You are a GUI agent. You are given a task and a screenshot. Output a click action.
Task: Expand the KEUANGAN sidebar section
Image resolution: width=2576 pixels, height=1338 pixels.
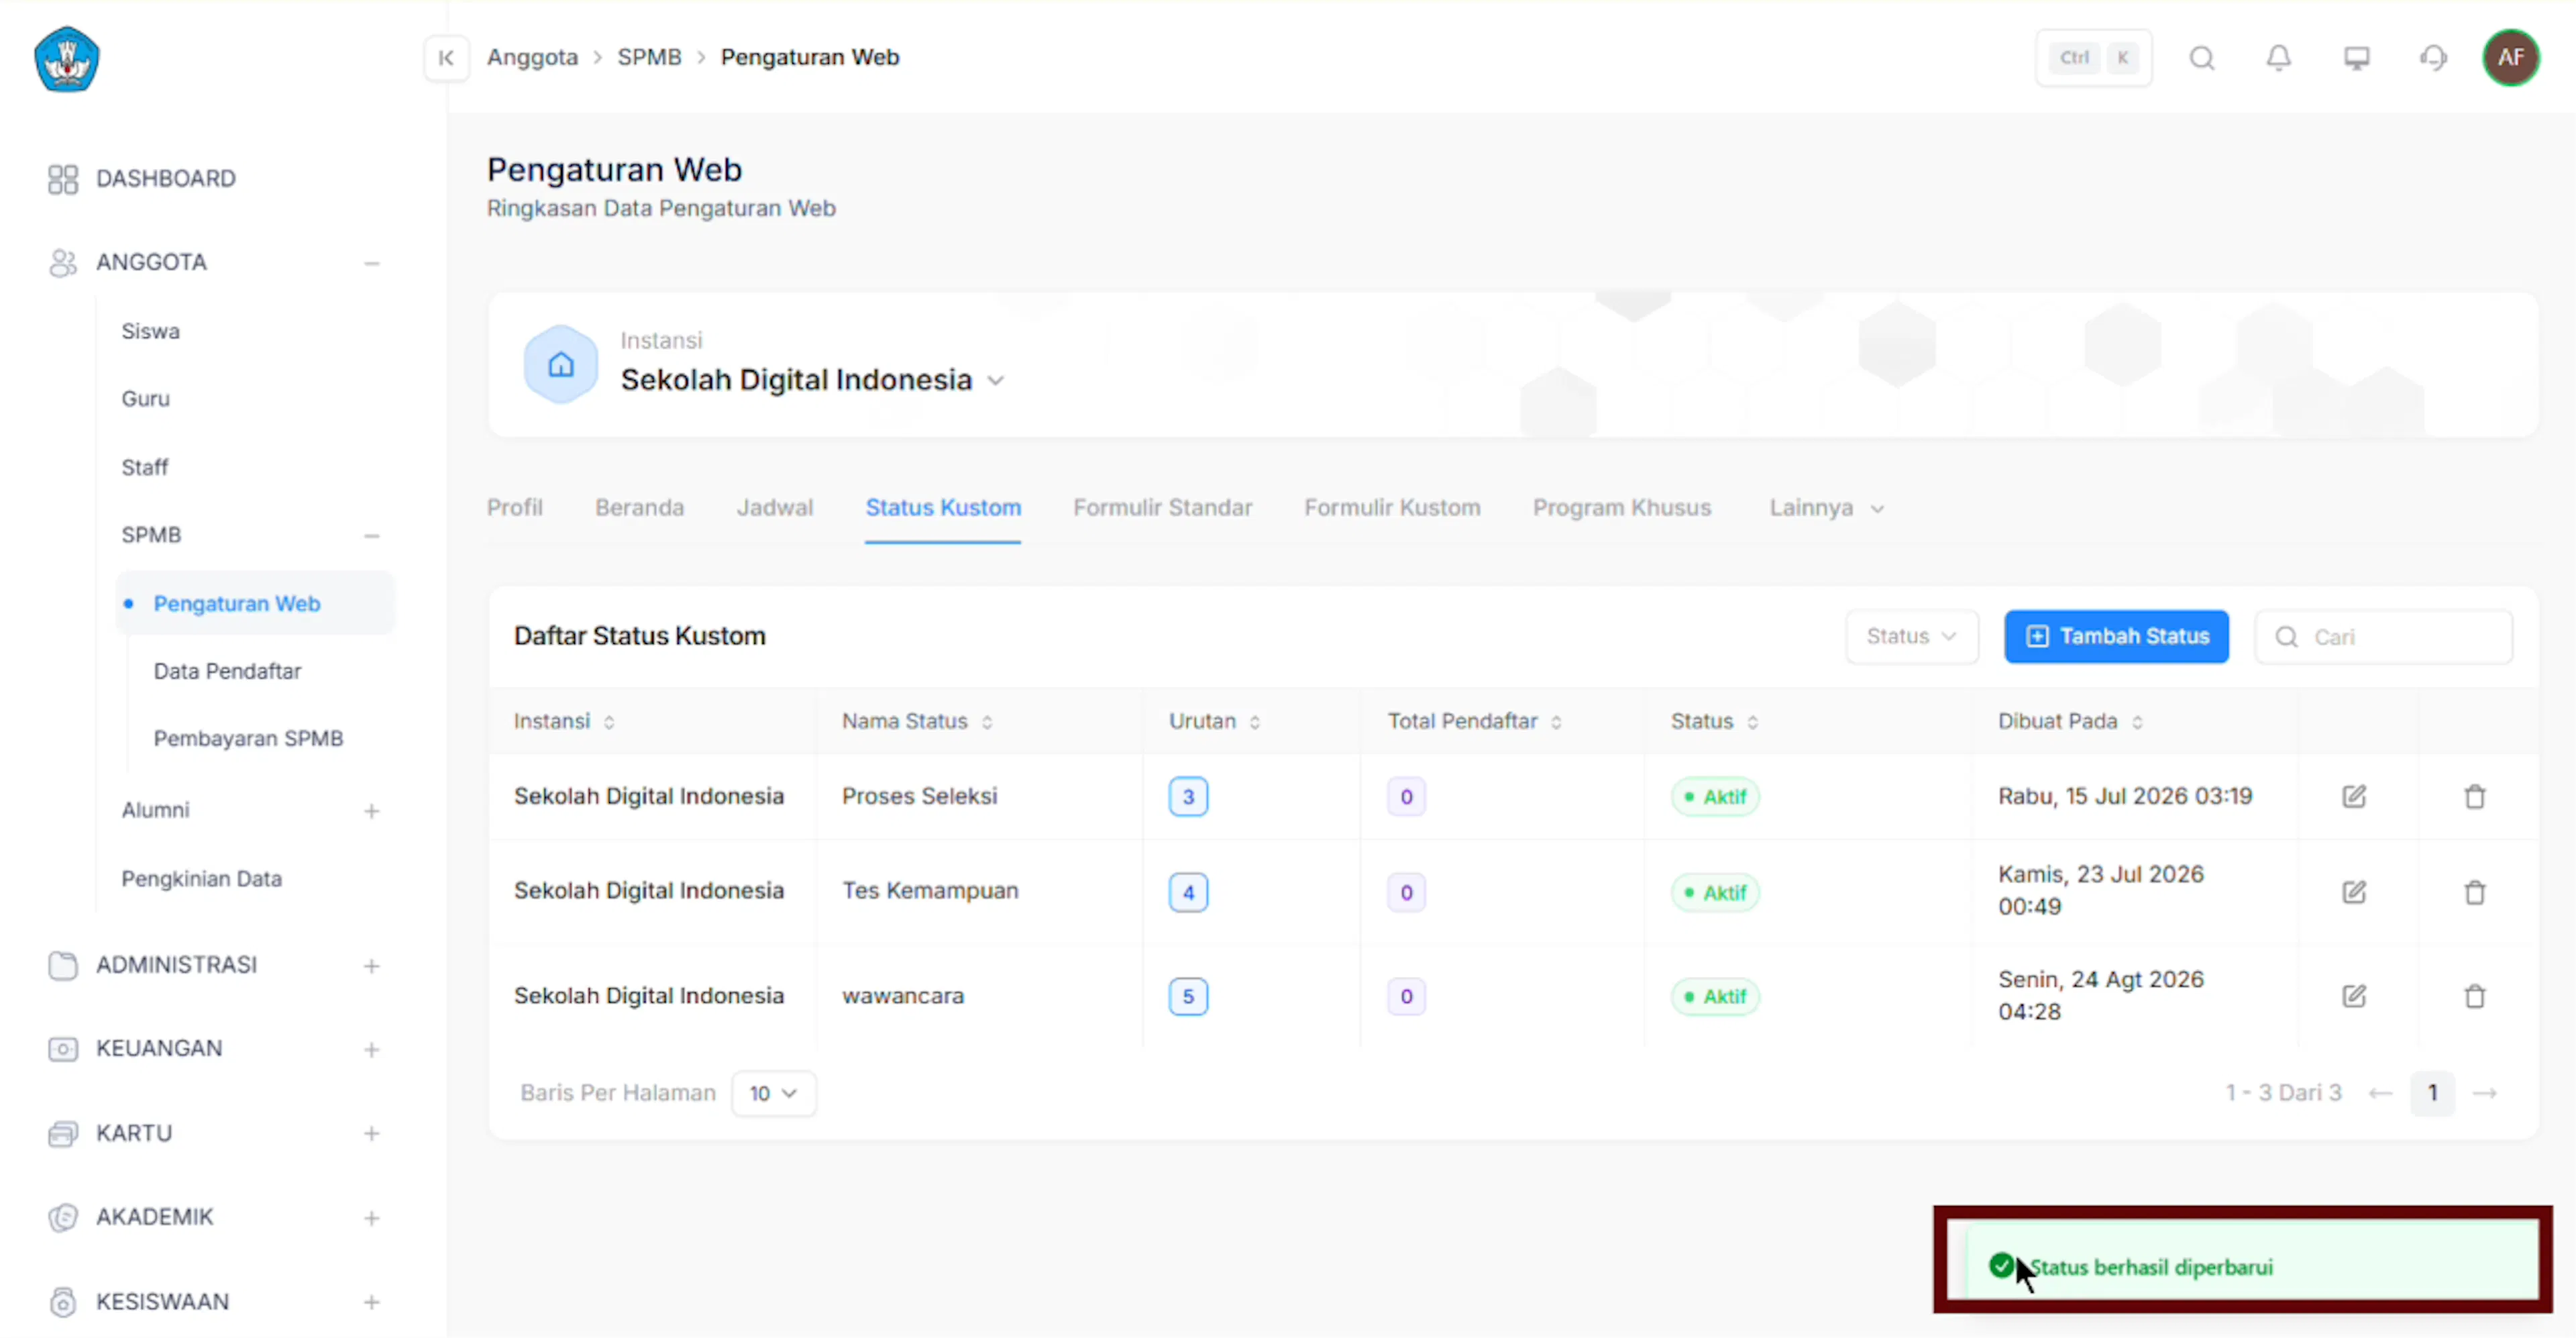216,1048
